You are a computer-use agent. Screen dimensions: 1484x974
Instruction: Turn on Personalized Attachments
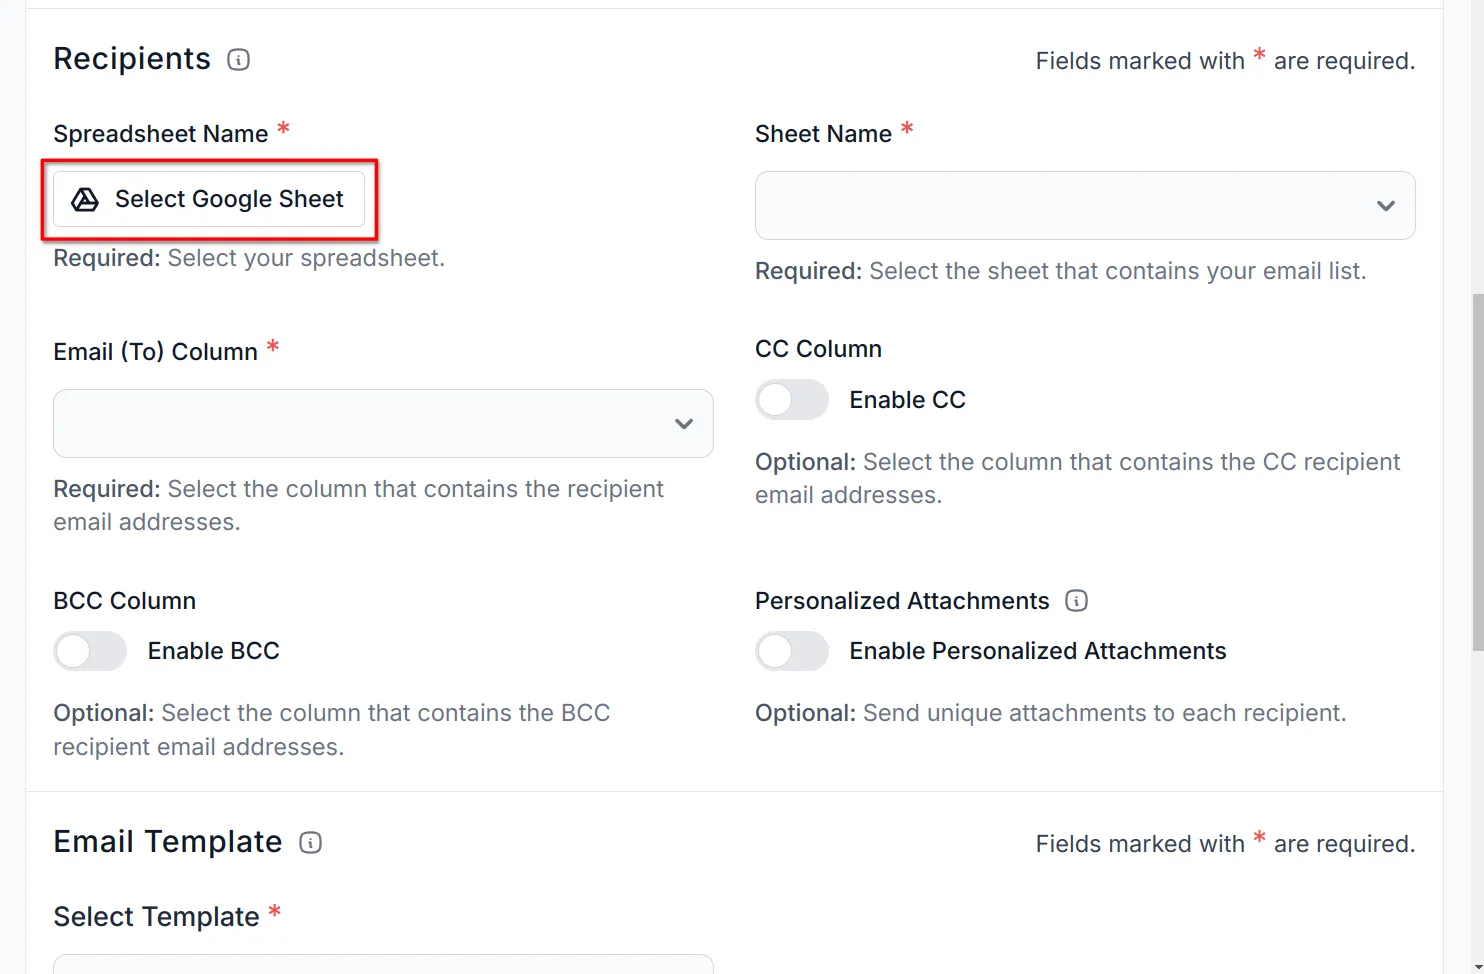[791, 651]
